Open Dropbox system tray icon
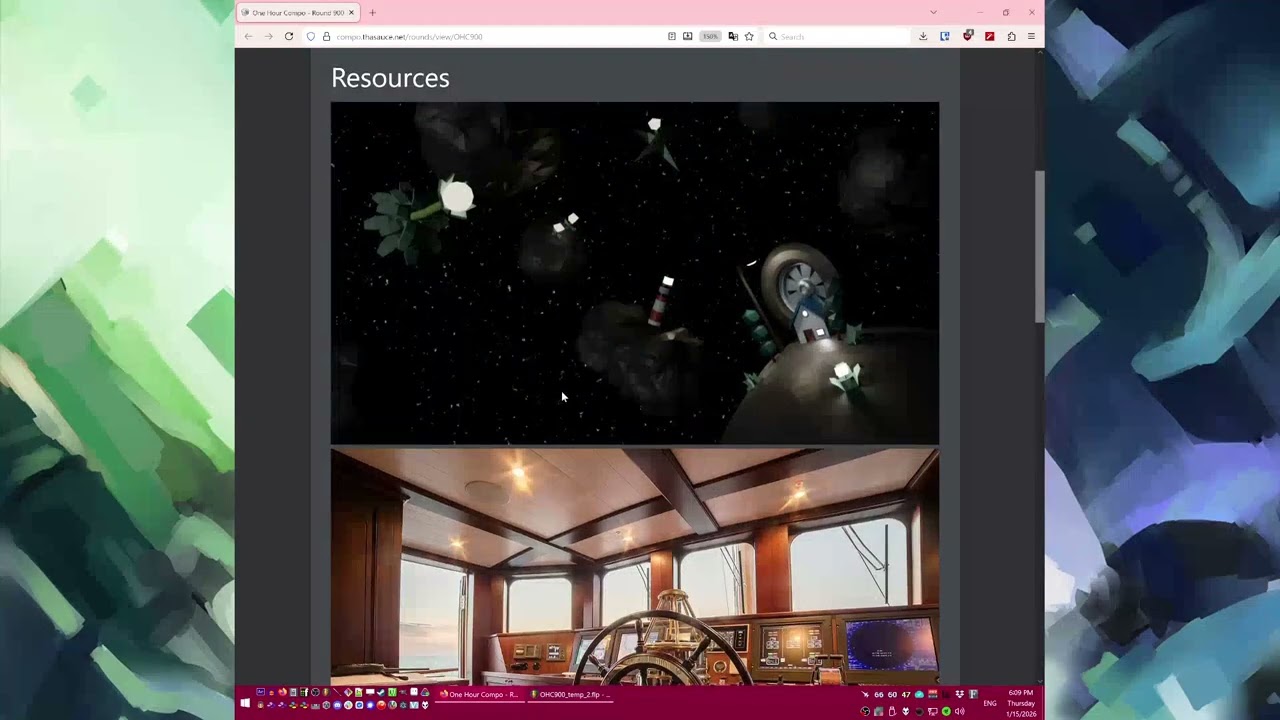Screen dimensions: 1280x720 [x=960, y=694]
